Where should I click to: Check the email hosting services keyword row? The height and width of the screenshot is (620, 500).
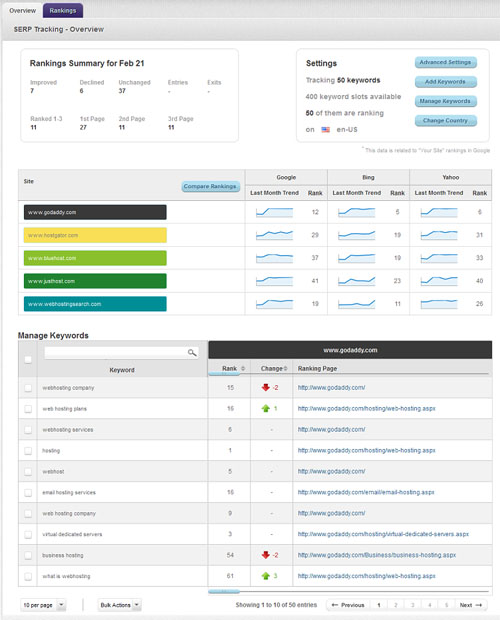[28, 493]
